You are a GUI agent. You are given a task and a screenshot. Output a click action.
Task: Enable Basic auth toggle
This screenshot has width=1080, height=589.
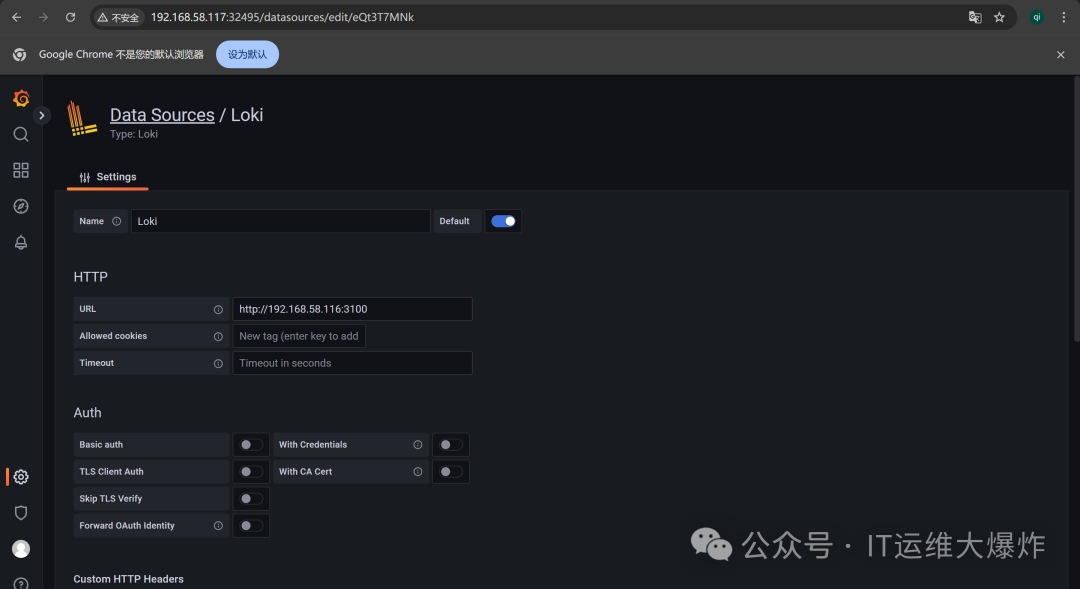click(x=251, y=445)
